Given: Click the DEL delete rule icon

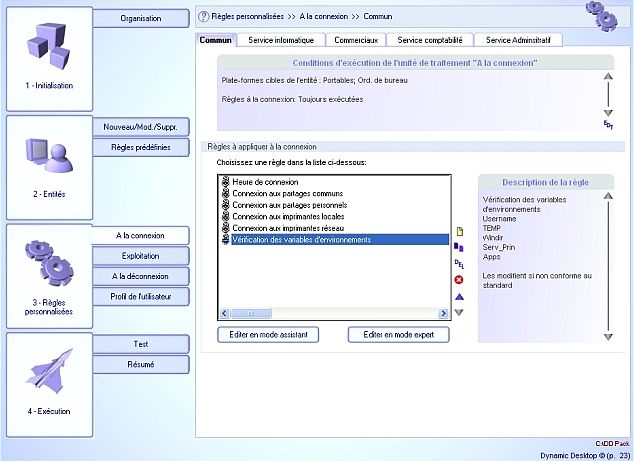Looking at the screenshot, I should [x=459, y=264].
